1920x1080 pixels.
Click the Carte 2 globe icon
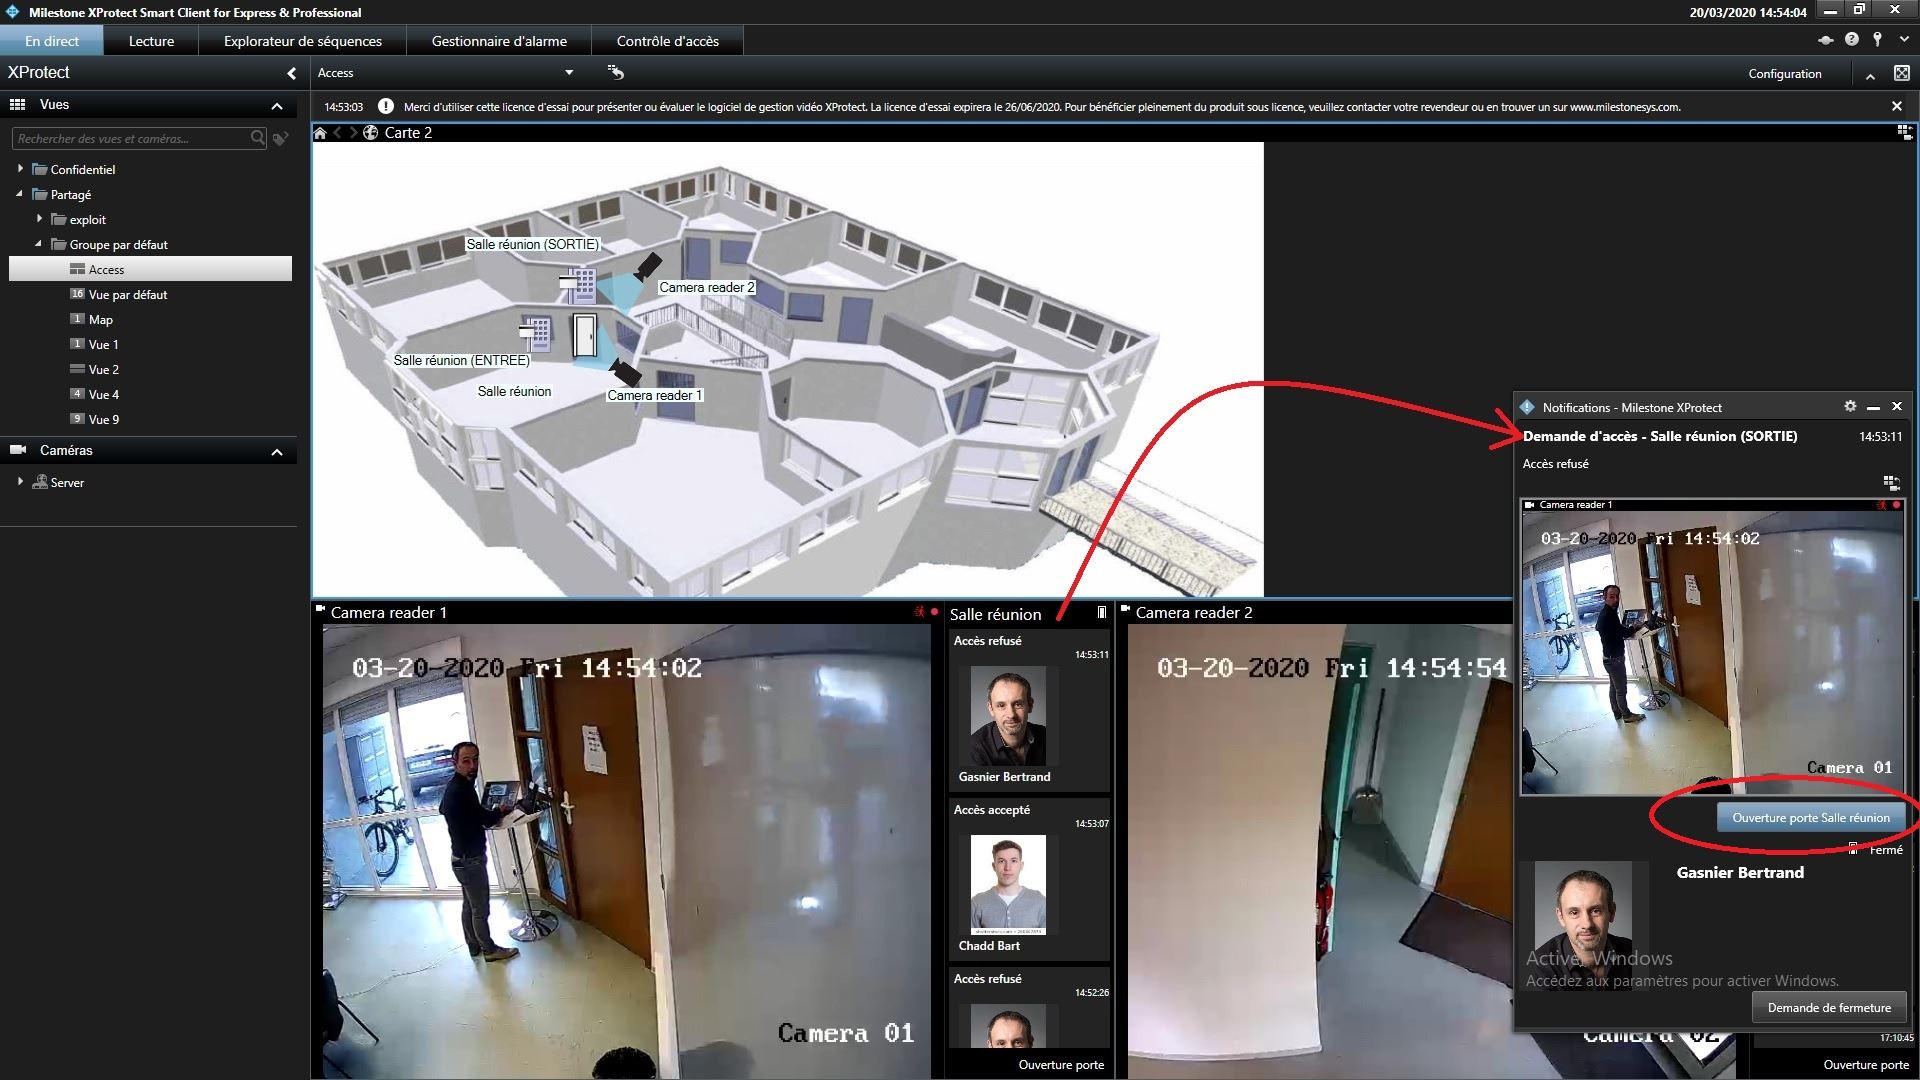370,133
